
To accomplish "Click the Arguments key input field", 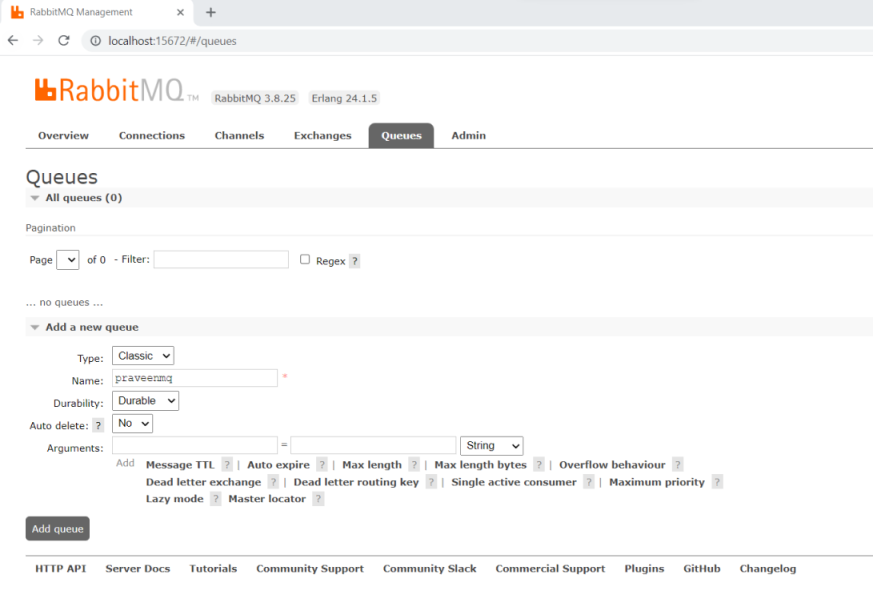I will click(x=195, y=445).
